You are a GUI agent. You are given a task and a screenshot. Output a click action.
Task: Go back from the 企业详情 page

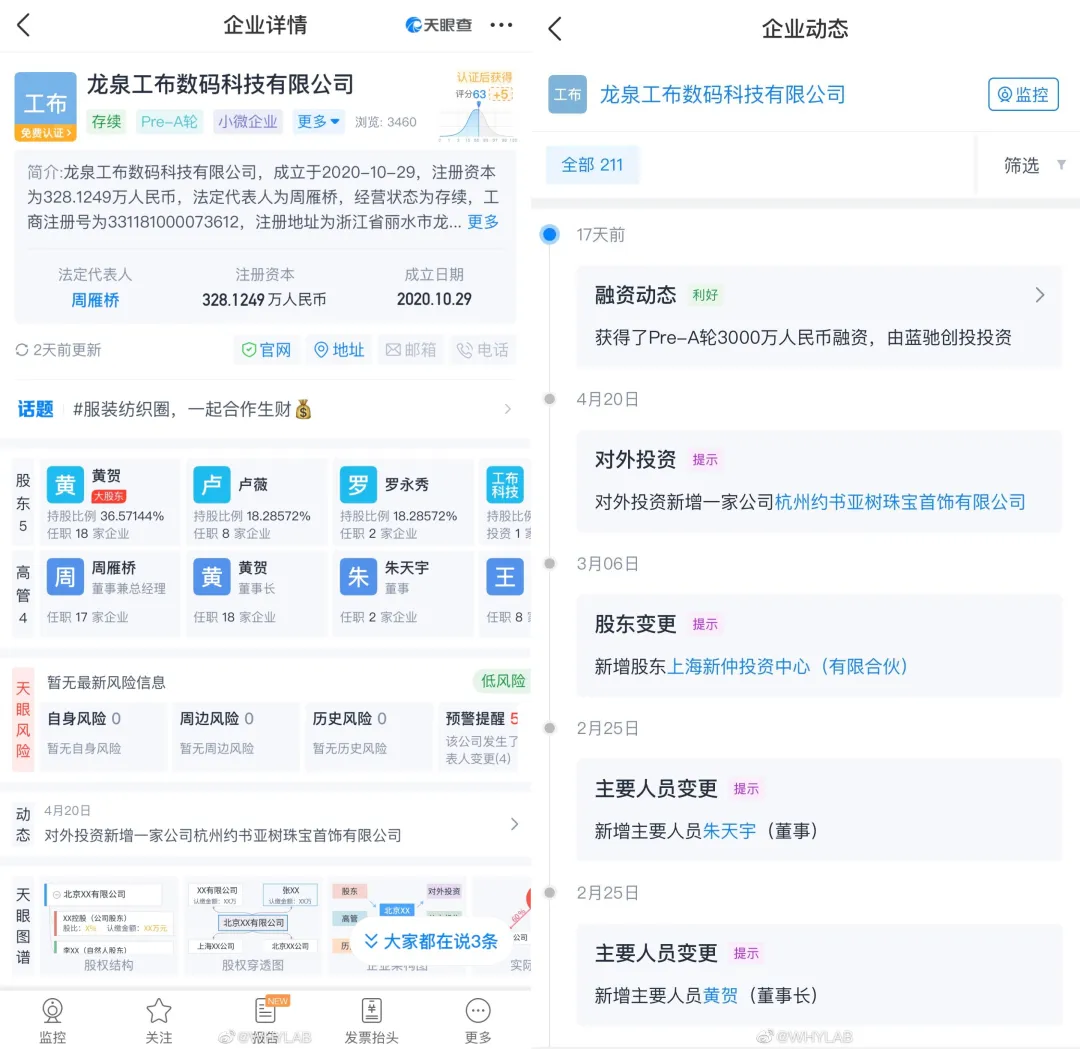click(x=24, y=25)
